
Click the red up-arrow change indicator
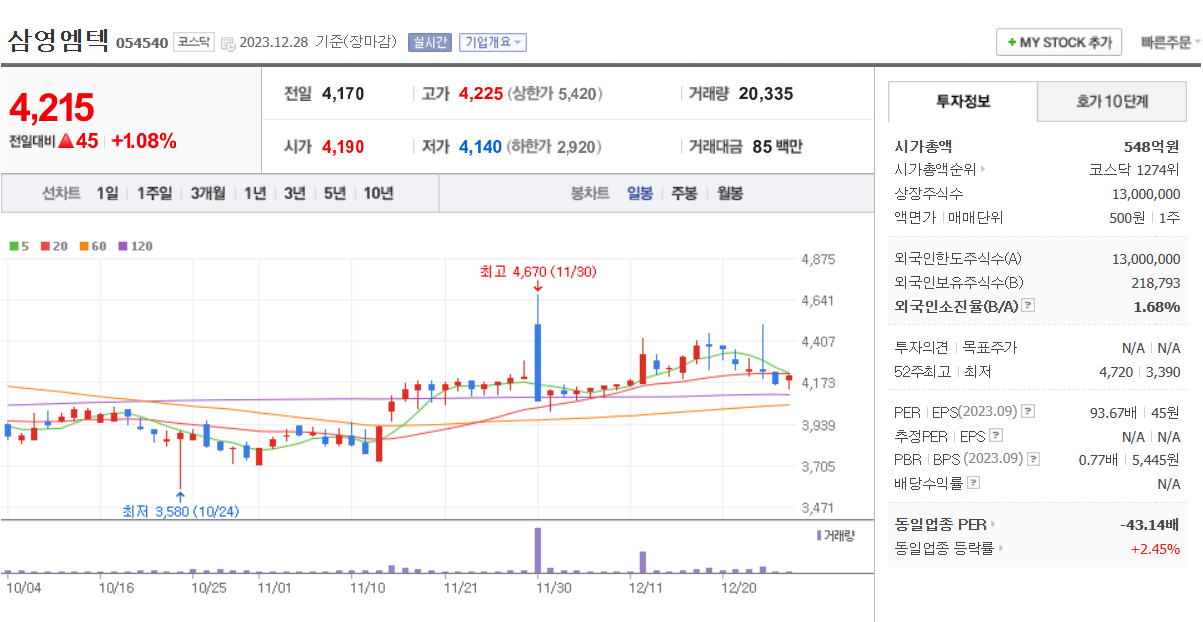[66, 141]
